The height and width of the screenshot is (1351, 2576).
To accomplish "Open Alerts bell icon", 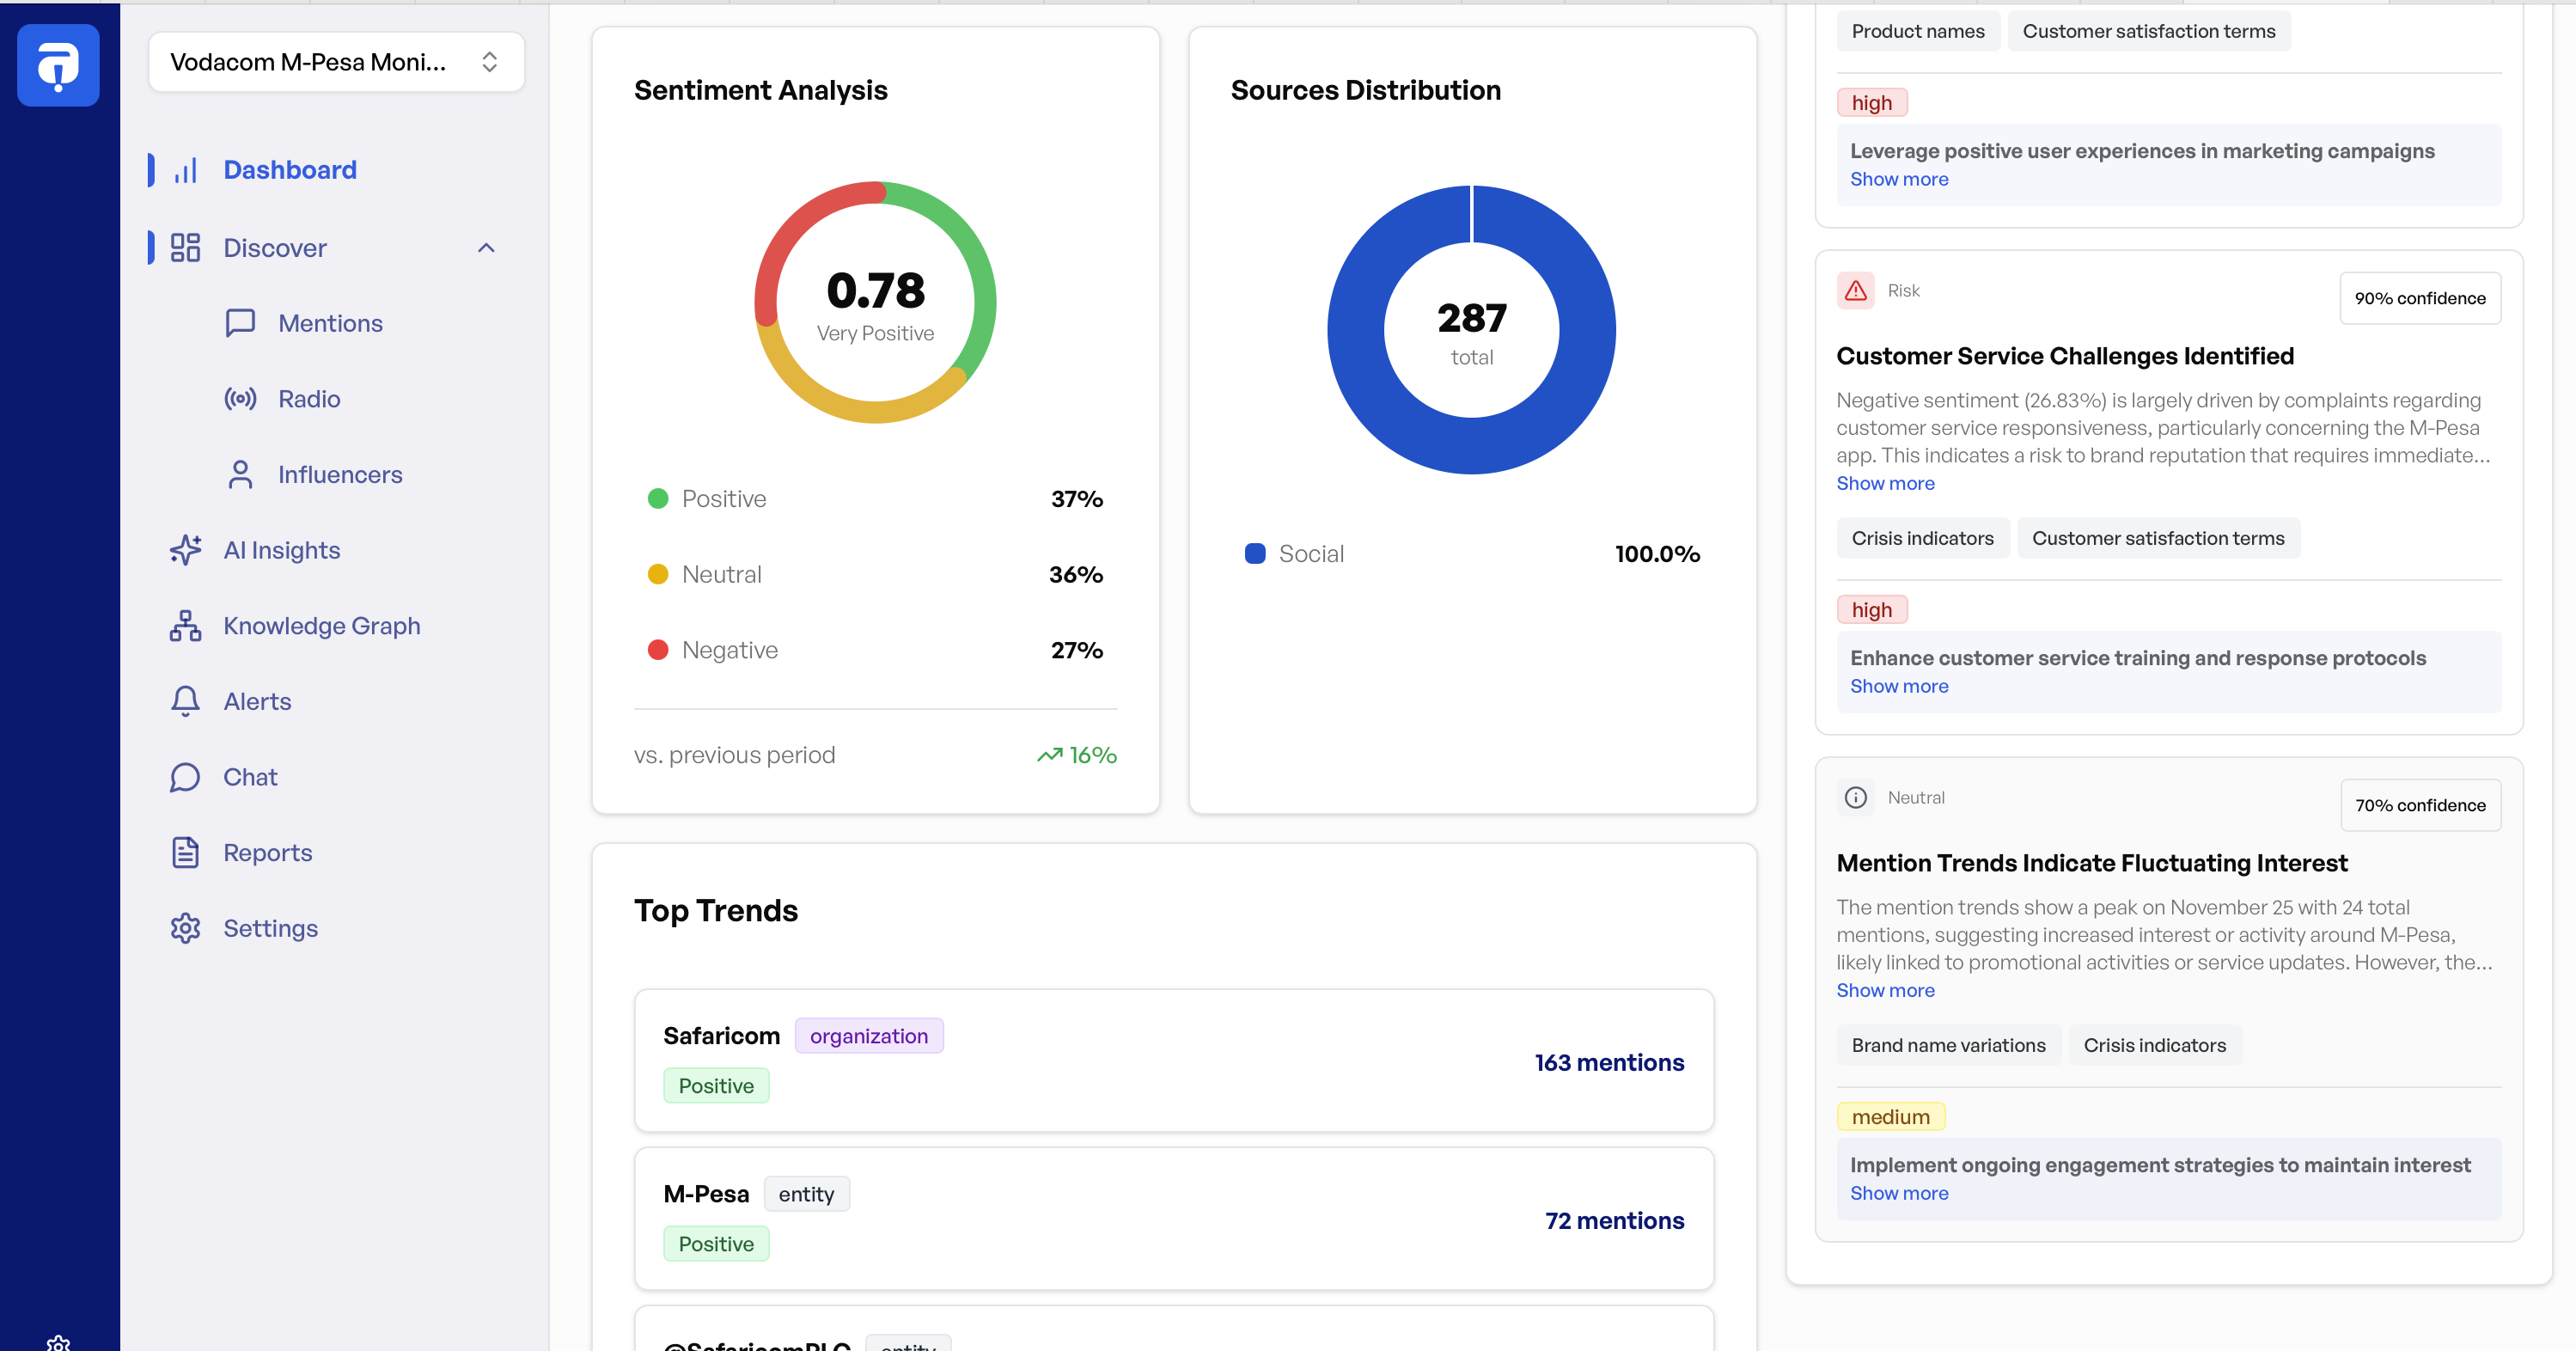I will pos(186,701).
